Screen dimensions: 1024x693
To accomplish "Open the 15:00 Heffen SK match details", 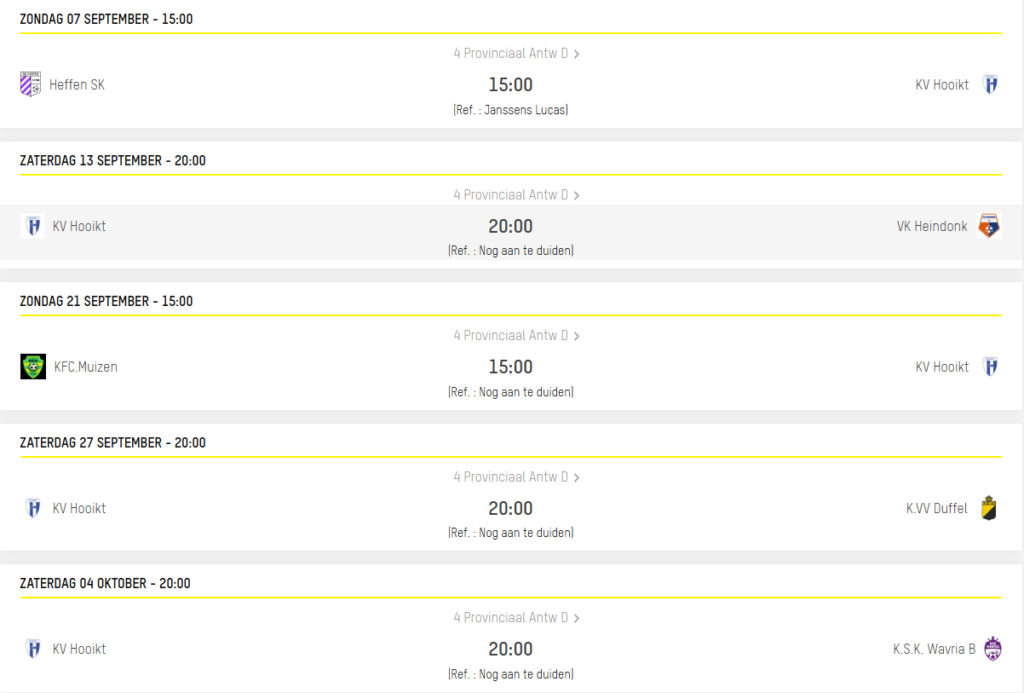I will coord(511,84).
